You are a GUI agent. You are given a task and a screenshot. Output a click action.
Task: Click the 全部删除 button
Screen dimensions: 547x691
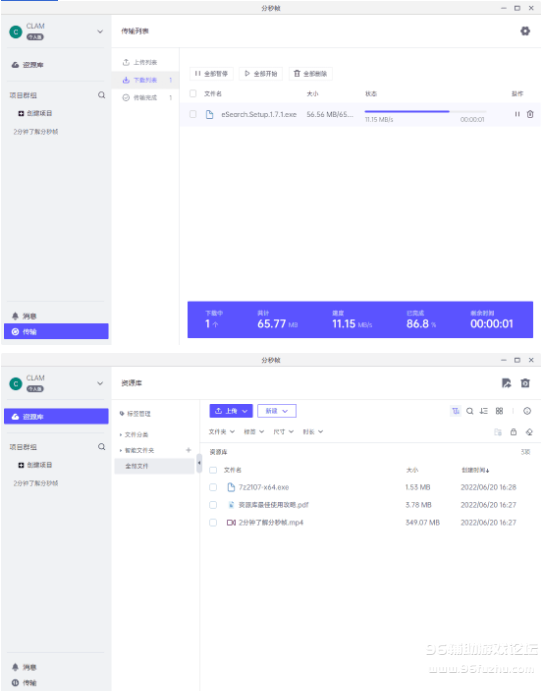(x=310, y=74)
